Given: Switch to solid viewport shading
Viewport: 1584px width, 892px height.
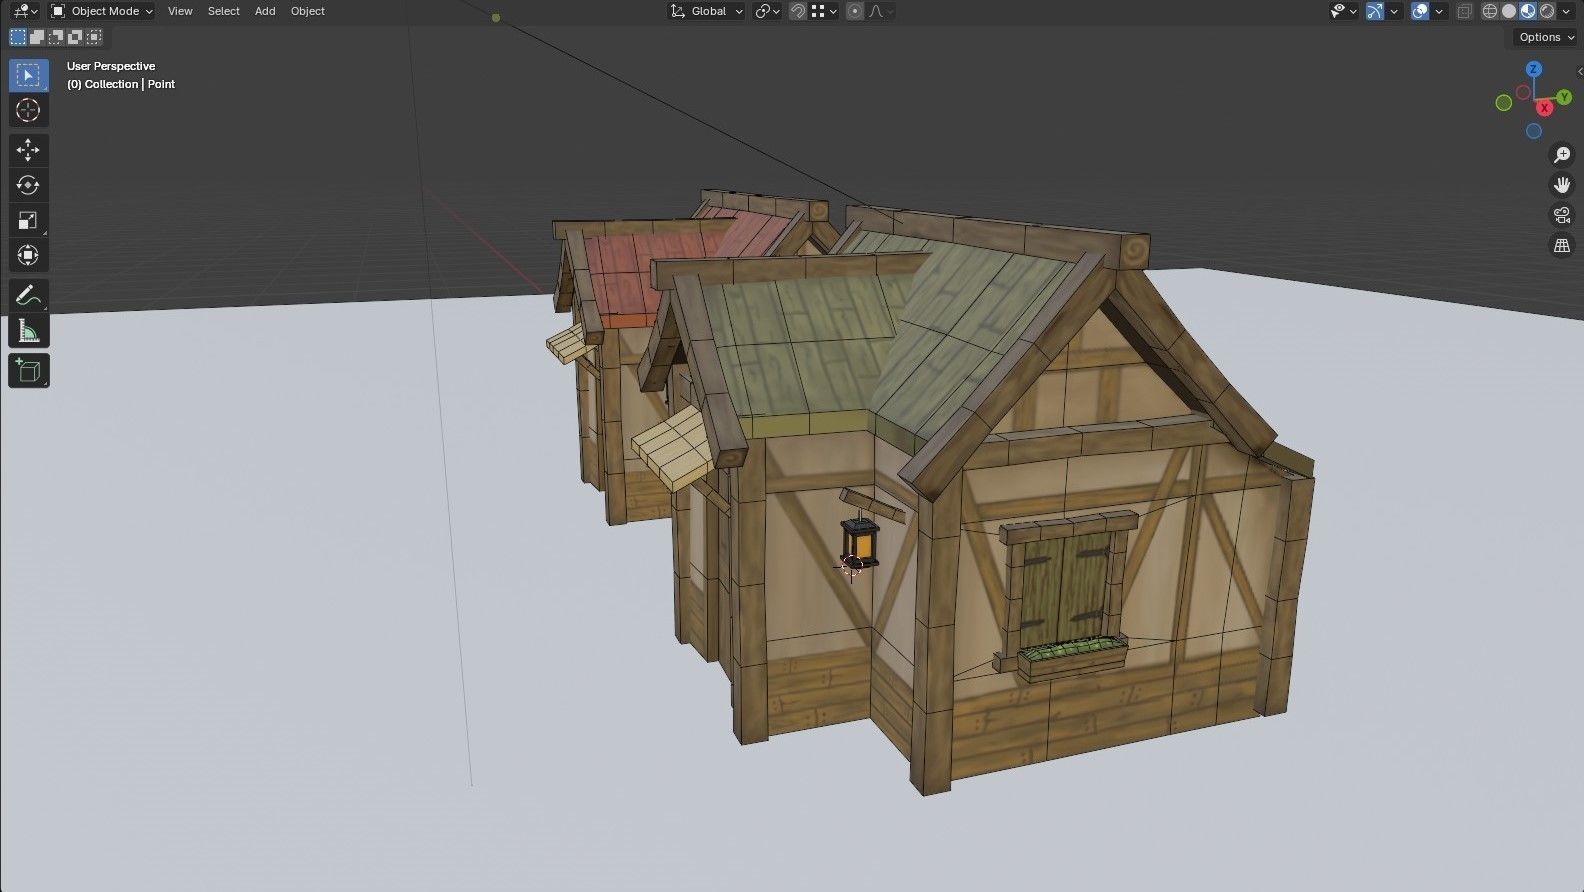Looking at the screenshot, I should [1509, 11].
